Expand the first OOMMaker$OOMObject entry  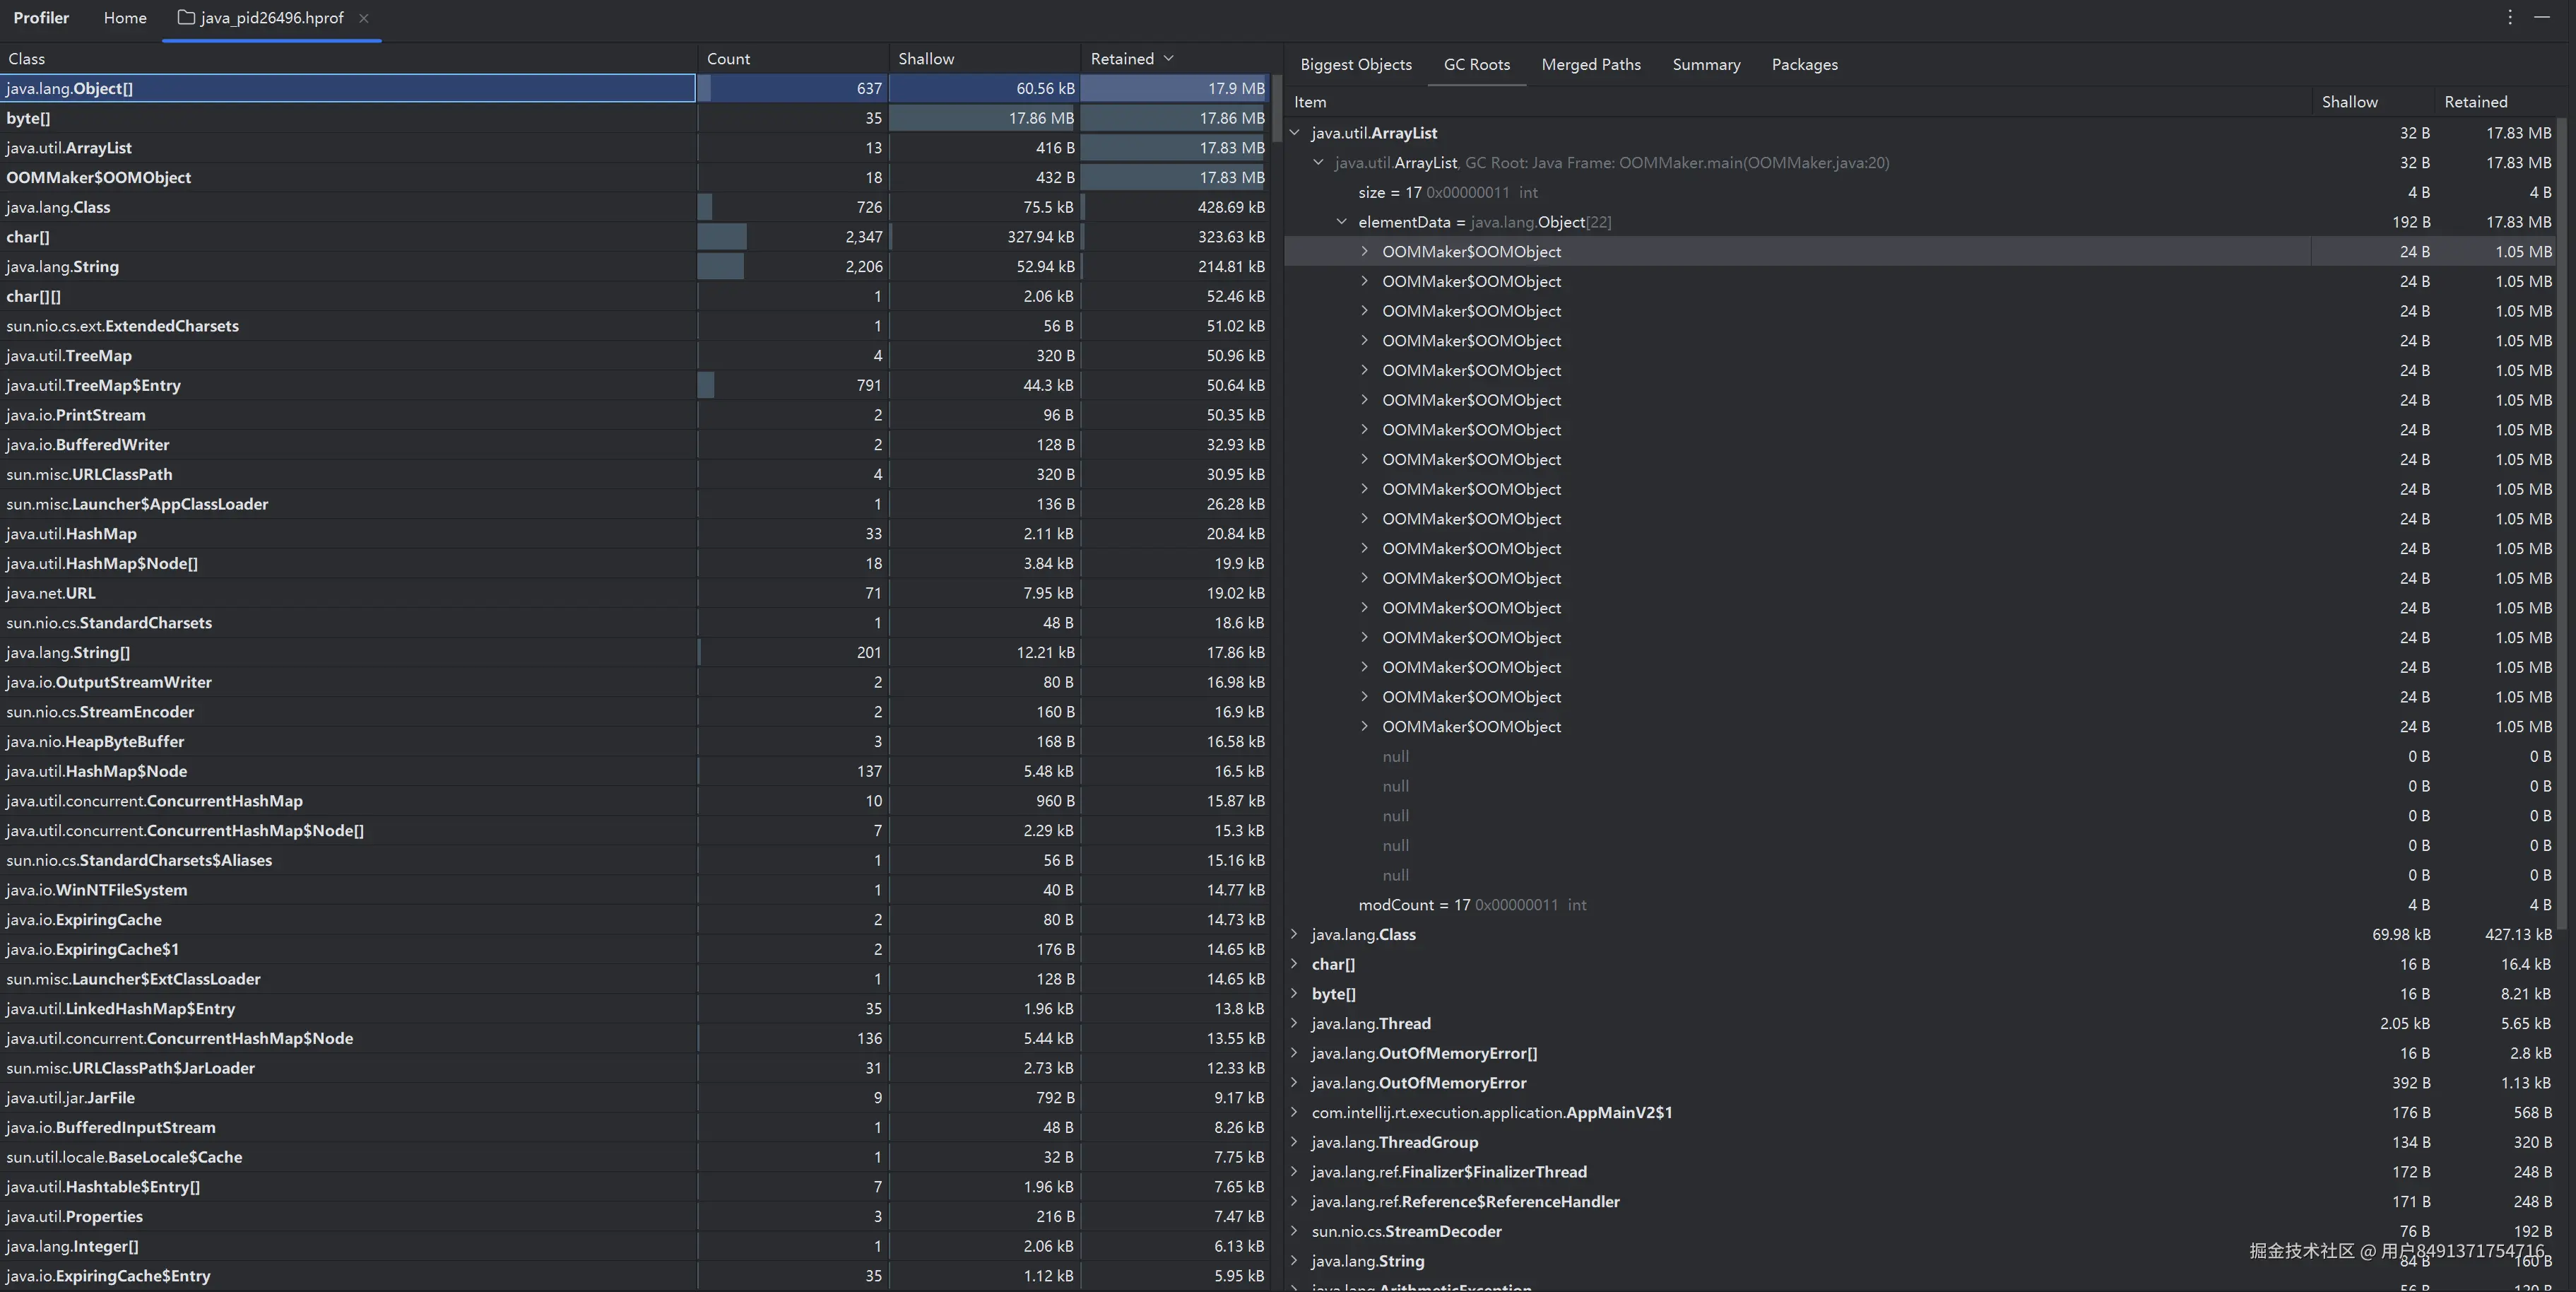point(1364,251)
